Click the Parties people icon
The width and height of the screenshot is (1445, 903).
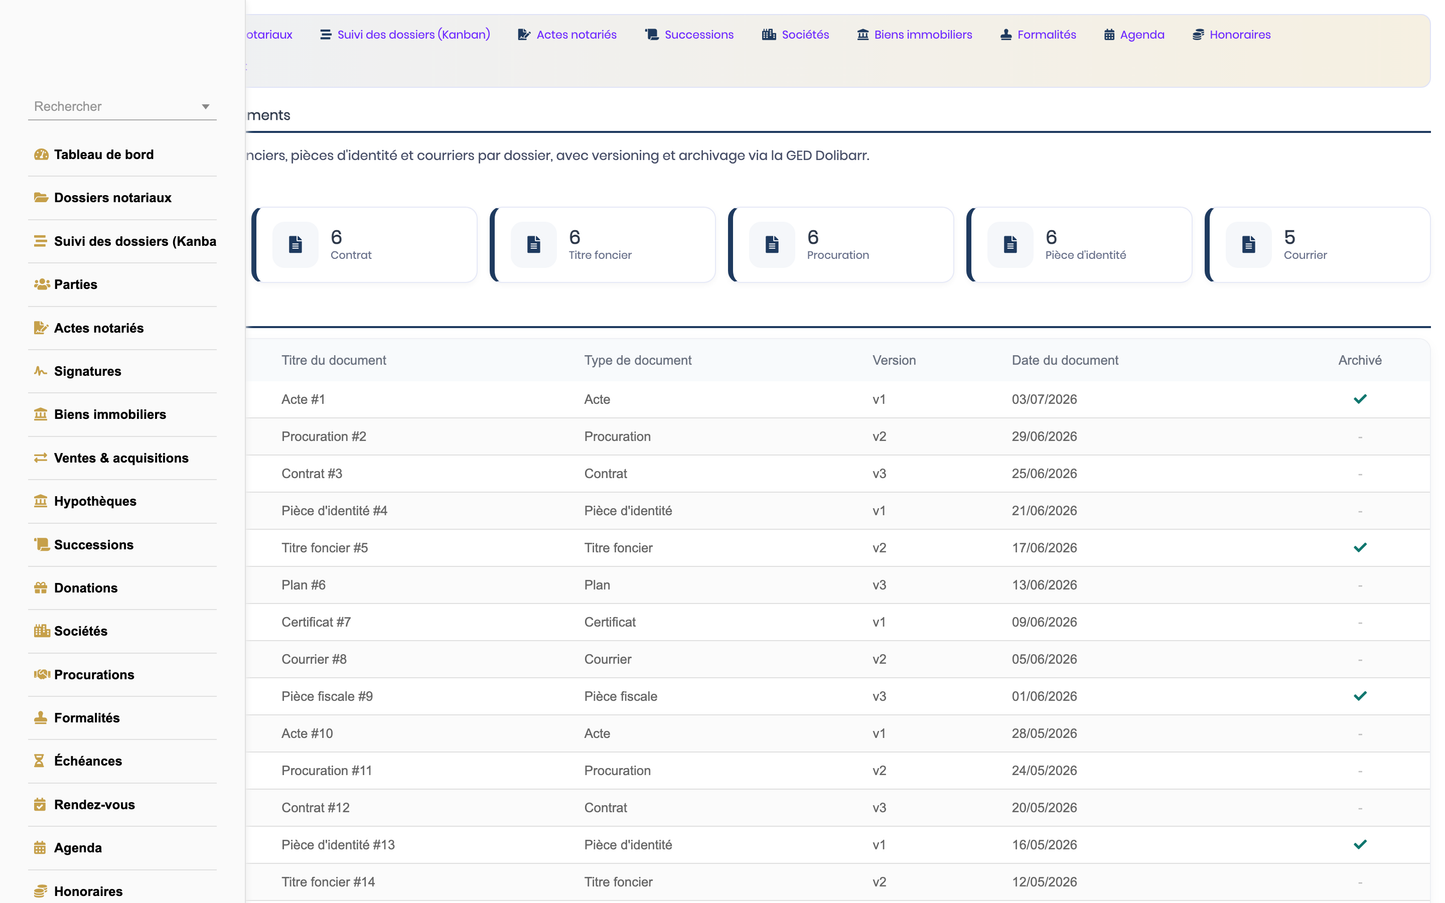coord(41,285)
